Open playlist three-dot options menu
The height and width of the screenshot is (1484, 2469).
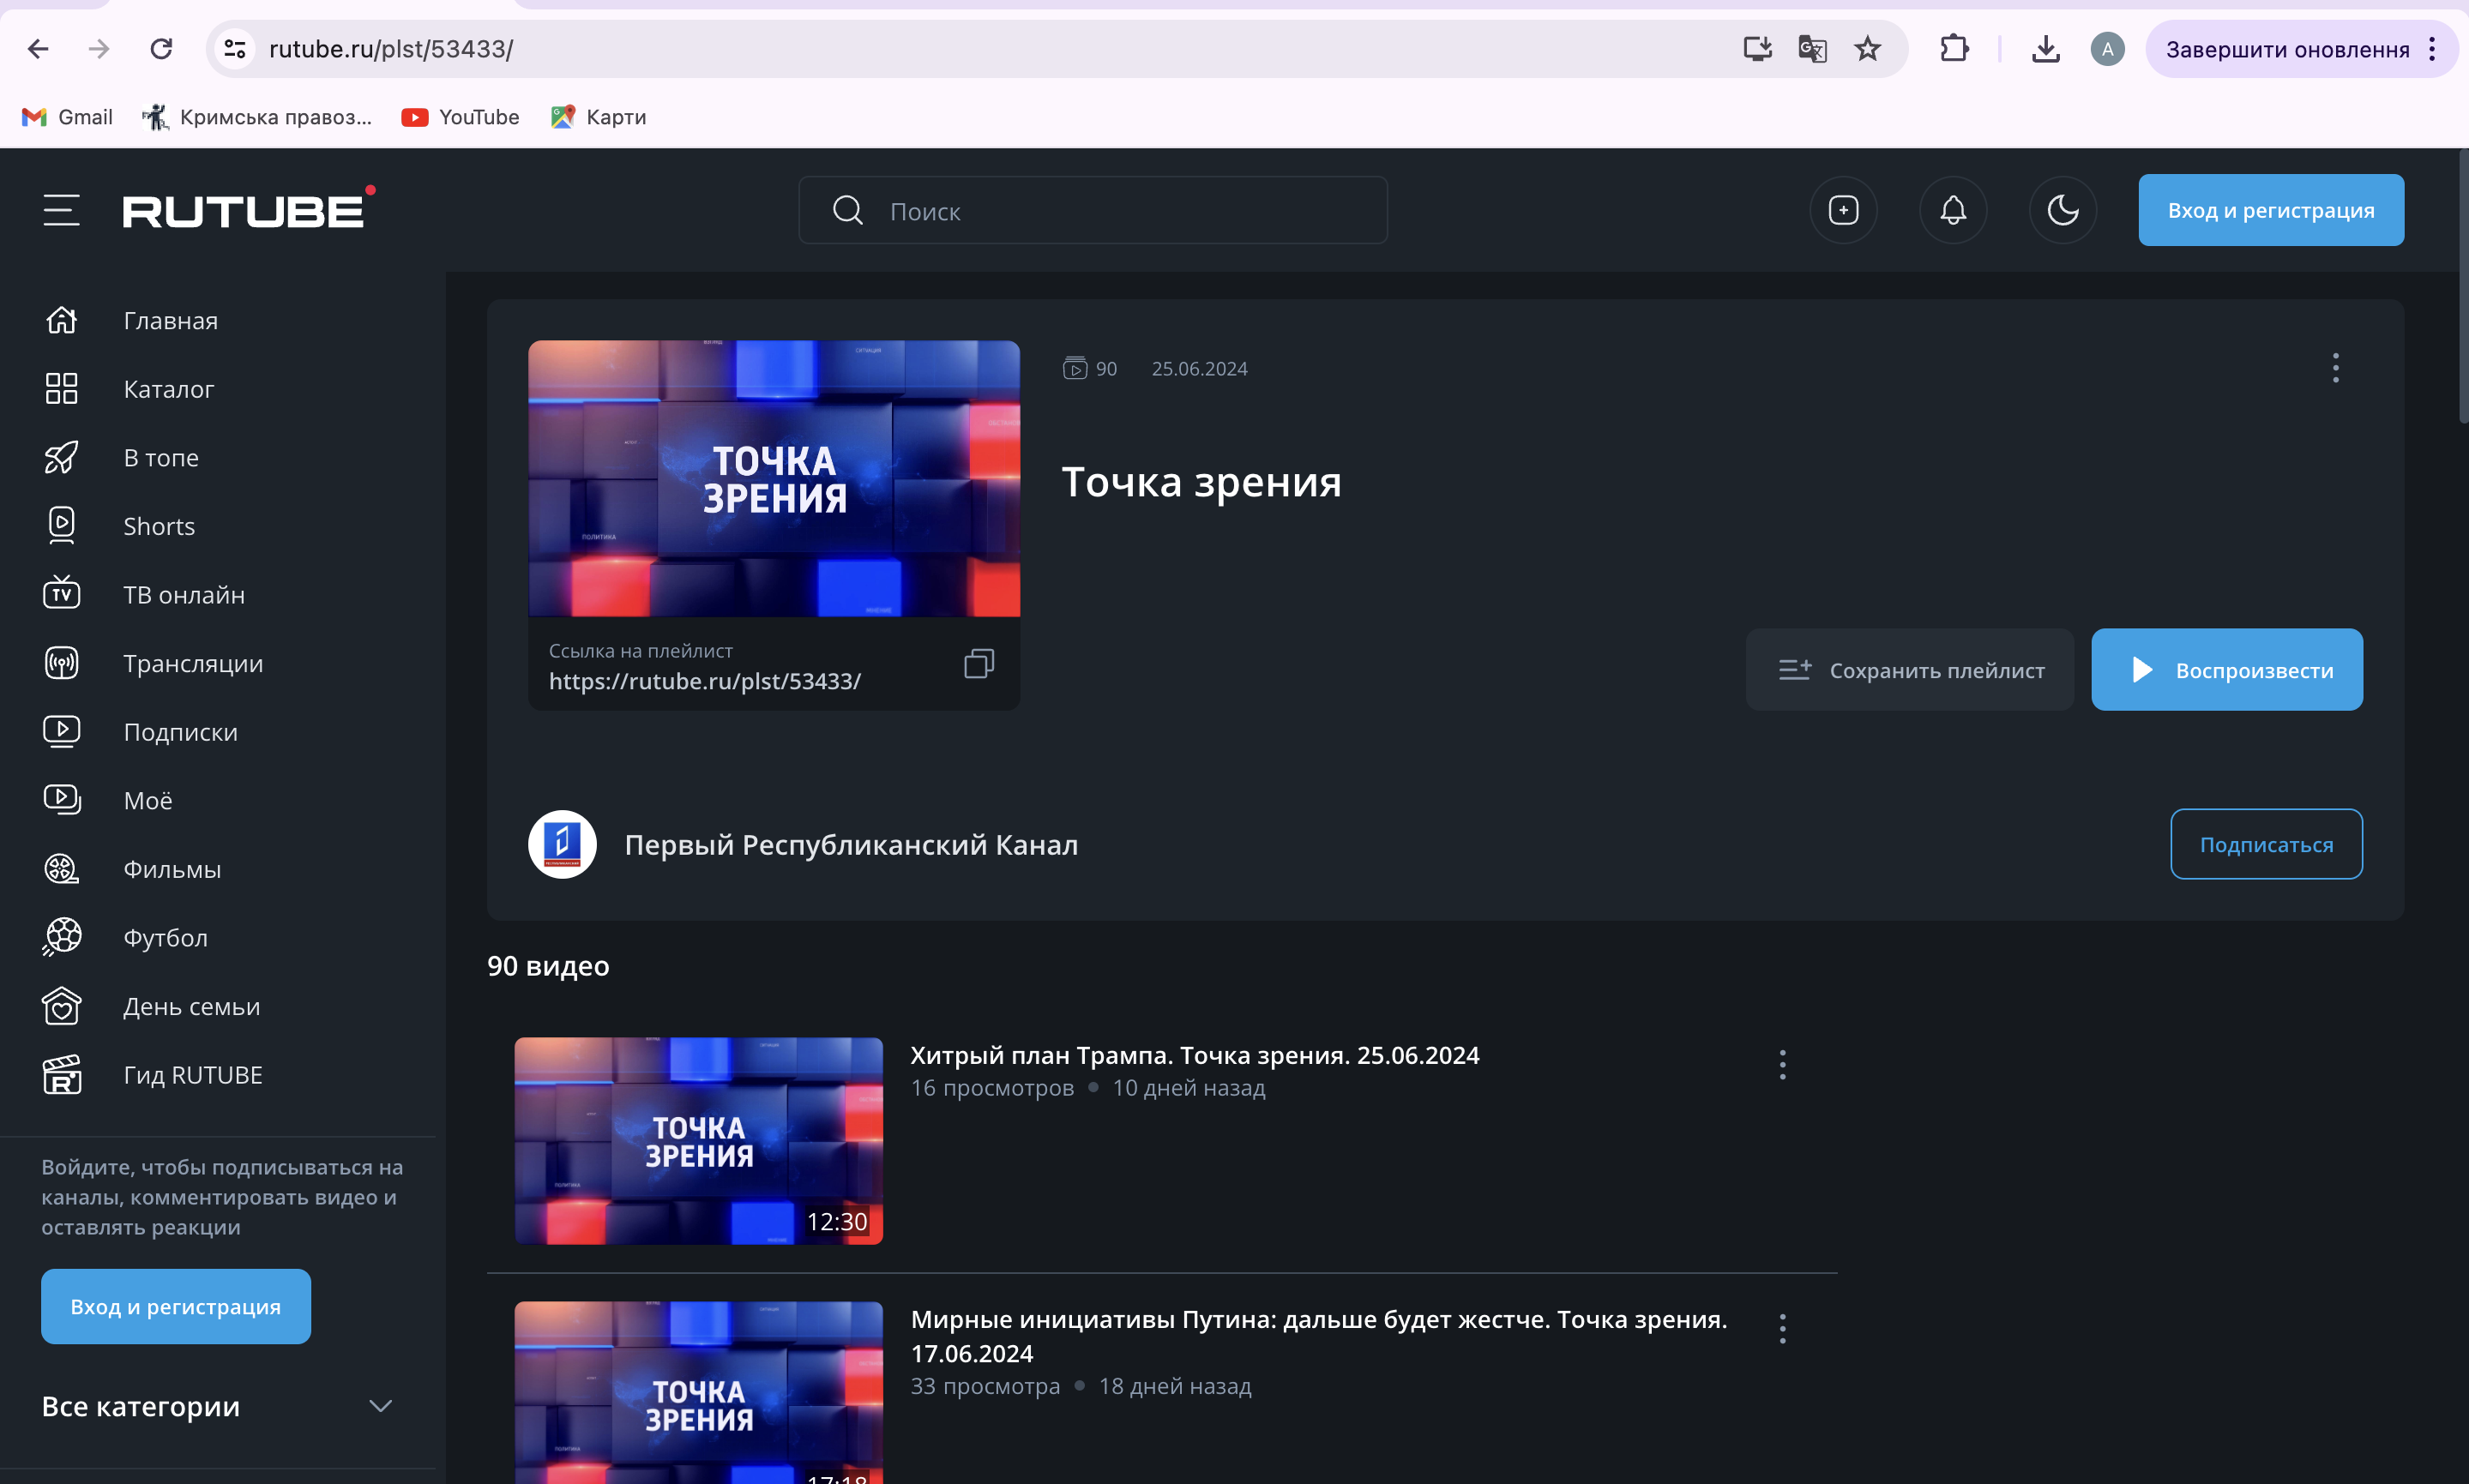pyautogui.click(x=2335, y=368)
